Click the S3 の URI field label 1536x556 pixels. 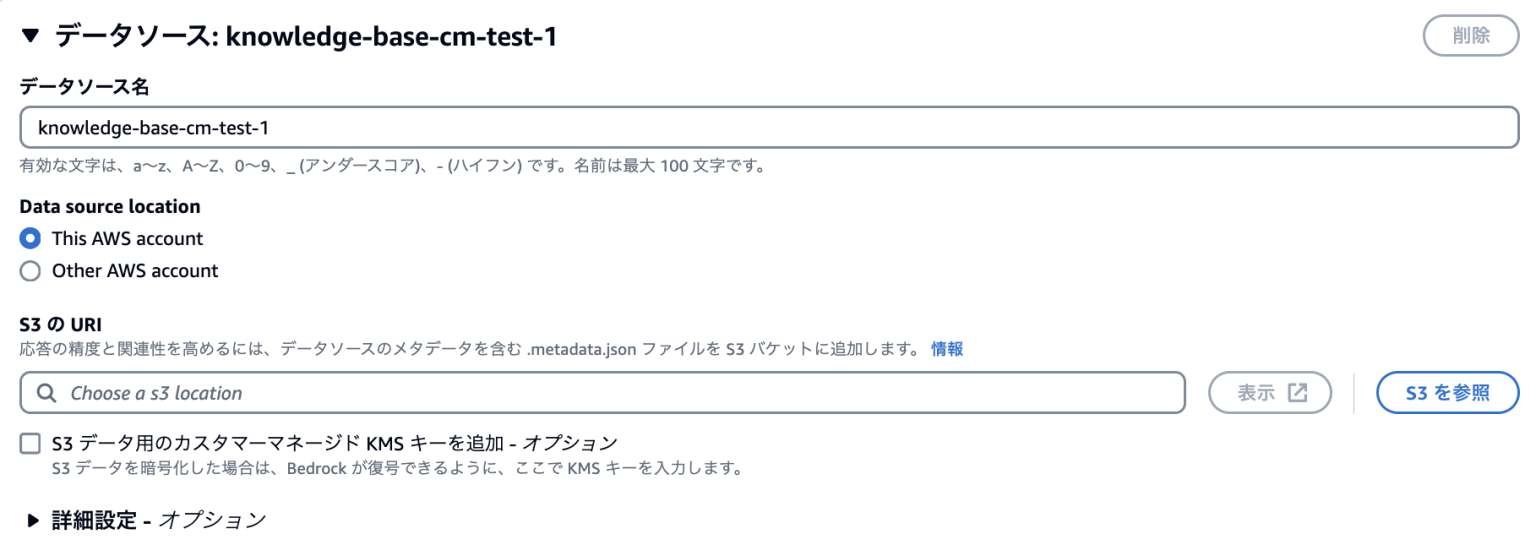[60, 324]
